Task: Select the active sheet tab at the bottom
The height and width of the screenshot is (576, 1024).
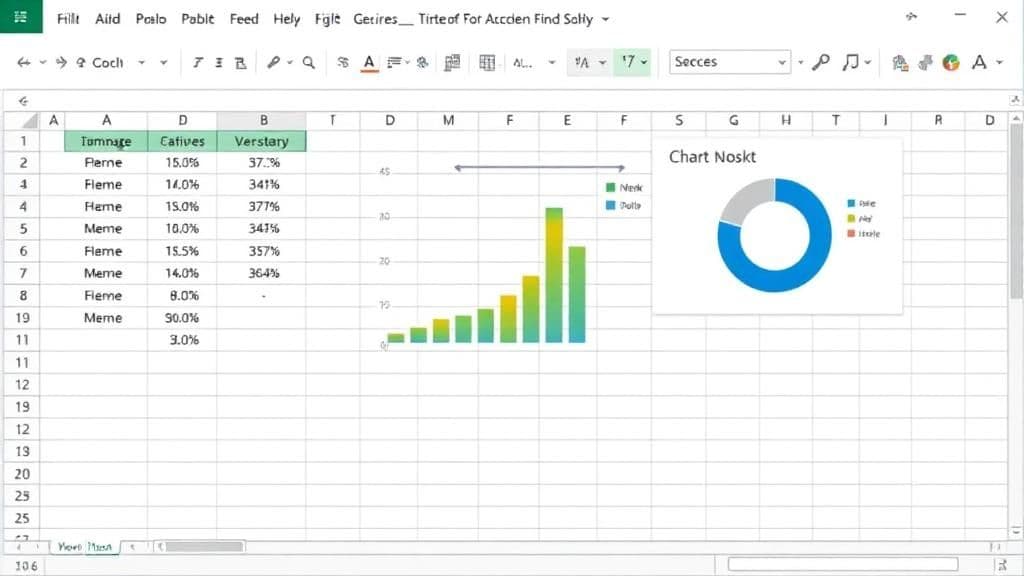Action: [85, 547]
